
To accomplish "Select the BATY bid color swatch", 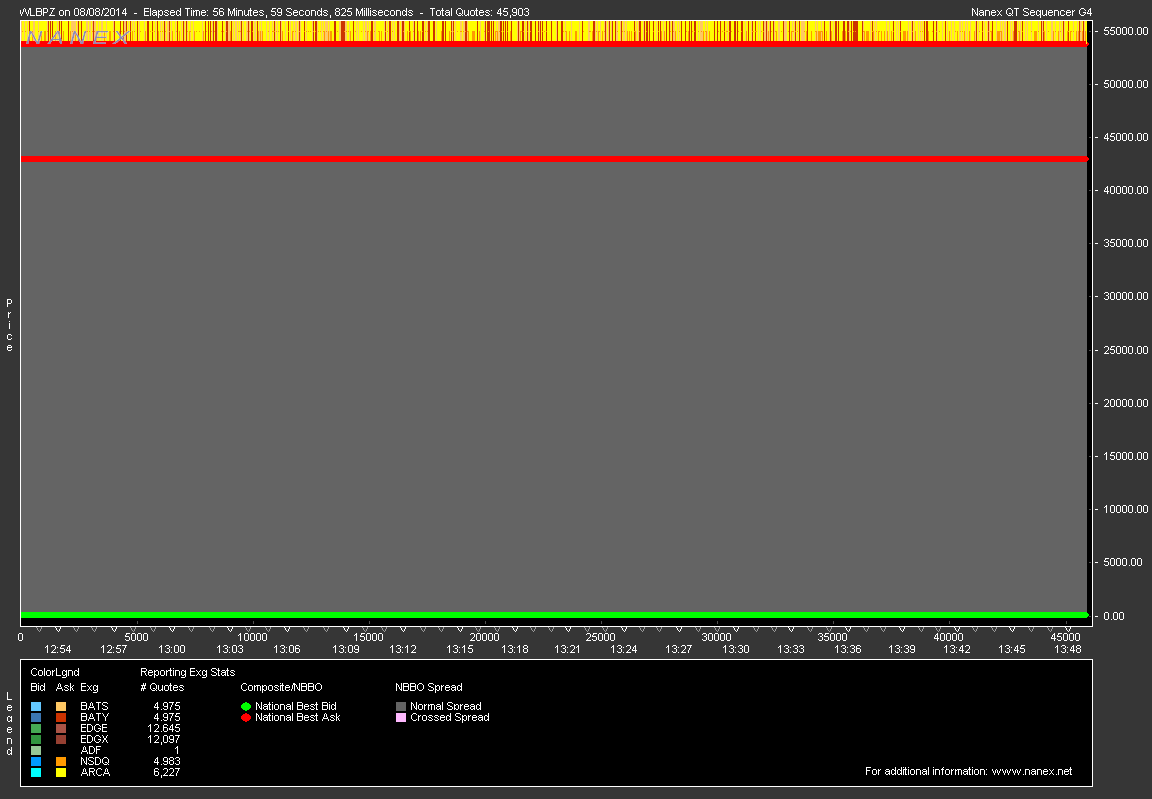I will point(36,717).
